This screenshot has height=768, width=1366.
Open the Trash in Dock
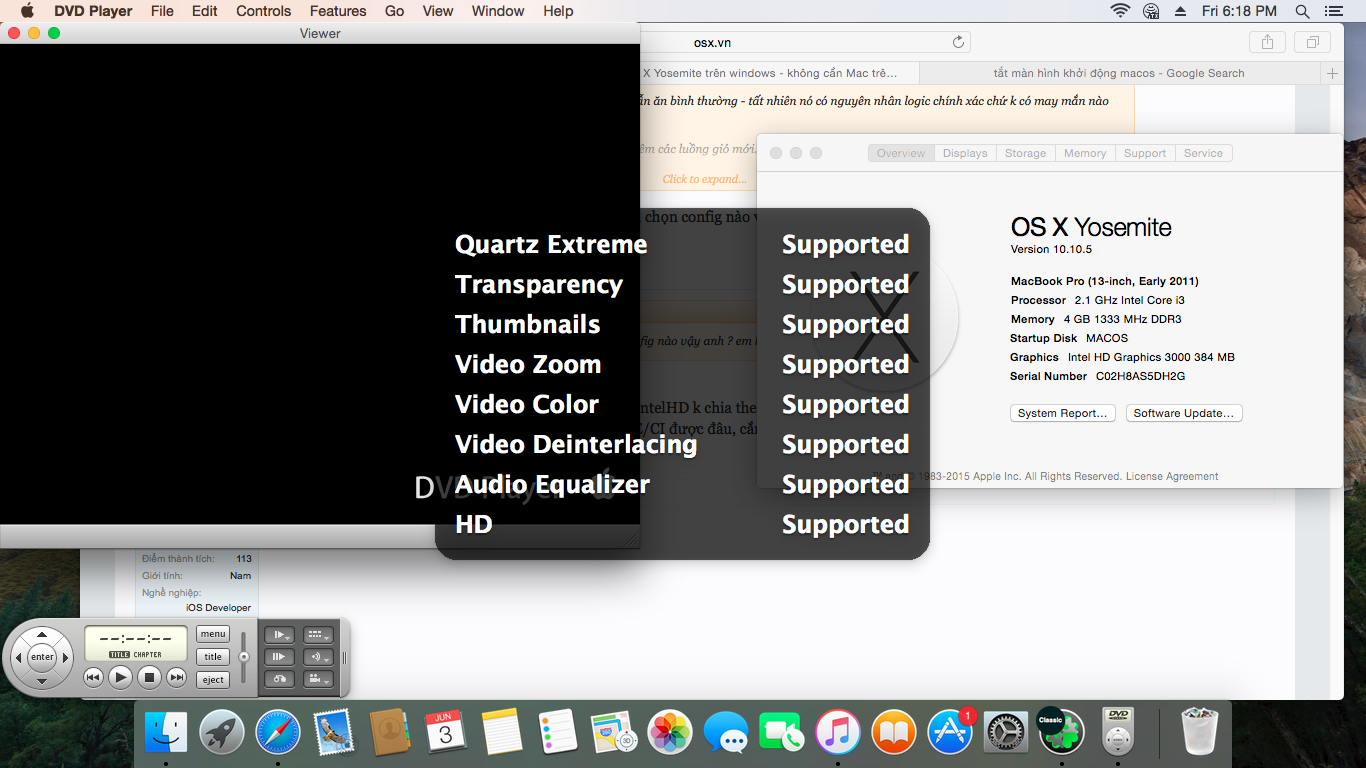(x=1200, y=733)
